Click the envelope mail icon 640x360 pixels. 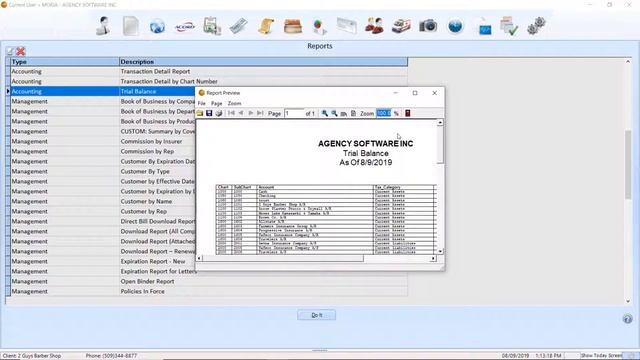pyautogui.click(x=347, y=26)
